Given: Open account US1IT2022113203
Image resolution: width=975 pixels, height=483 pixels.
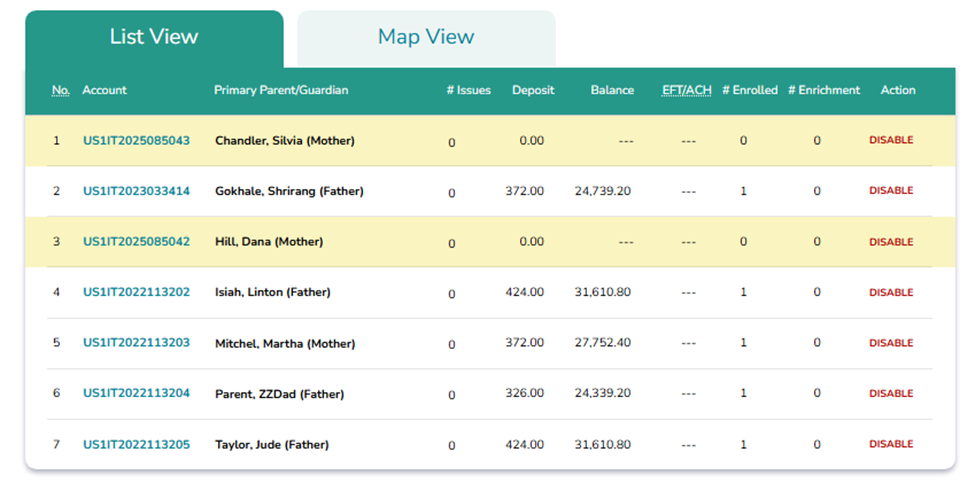Looking at the screenshot, I should click(x=136, y=343).
